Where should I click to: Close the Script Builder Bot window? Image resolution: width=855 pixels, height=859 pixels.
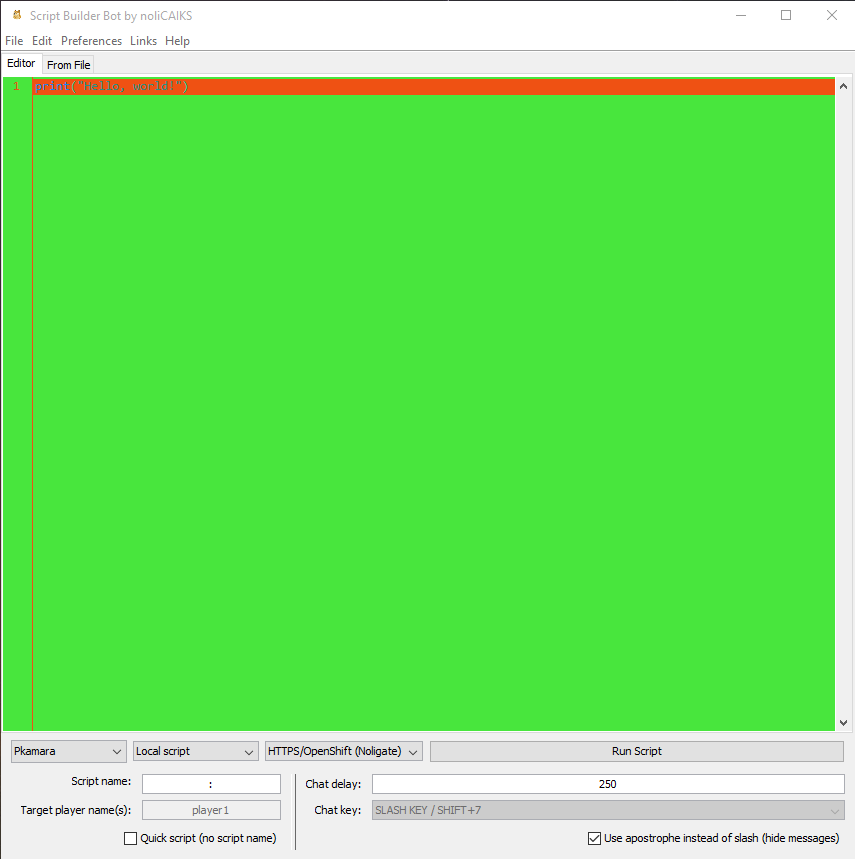coord(831,15)
